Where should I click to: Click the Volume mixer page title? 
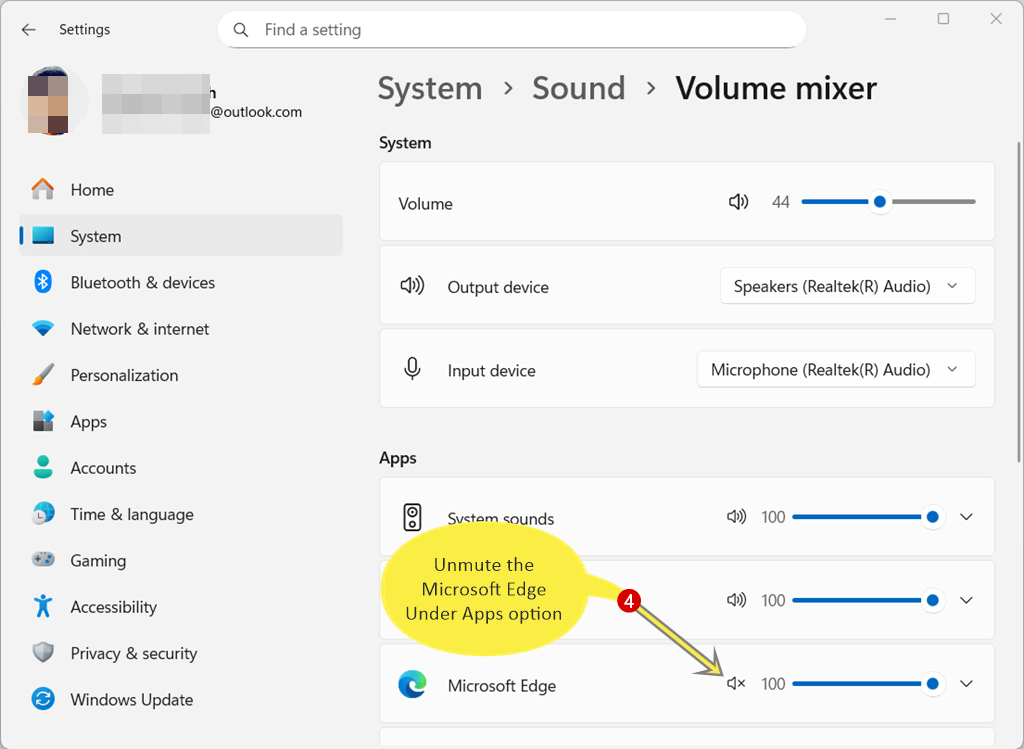coord(776,88)
